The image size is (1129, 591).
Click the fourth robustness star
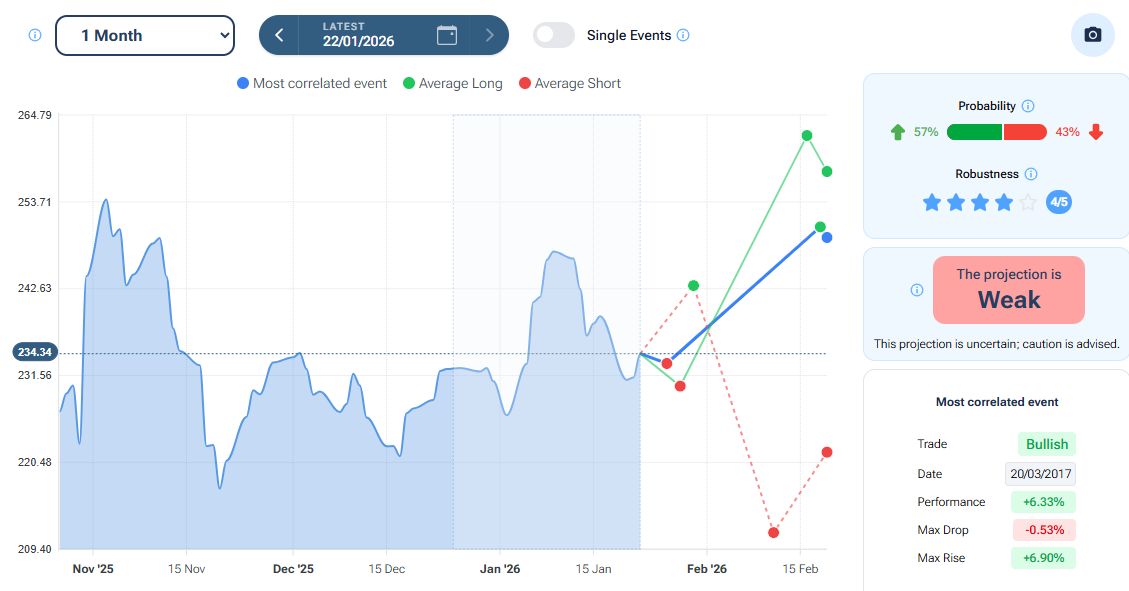click(x=1004, y=203)
